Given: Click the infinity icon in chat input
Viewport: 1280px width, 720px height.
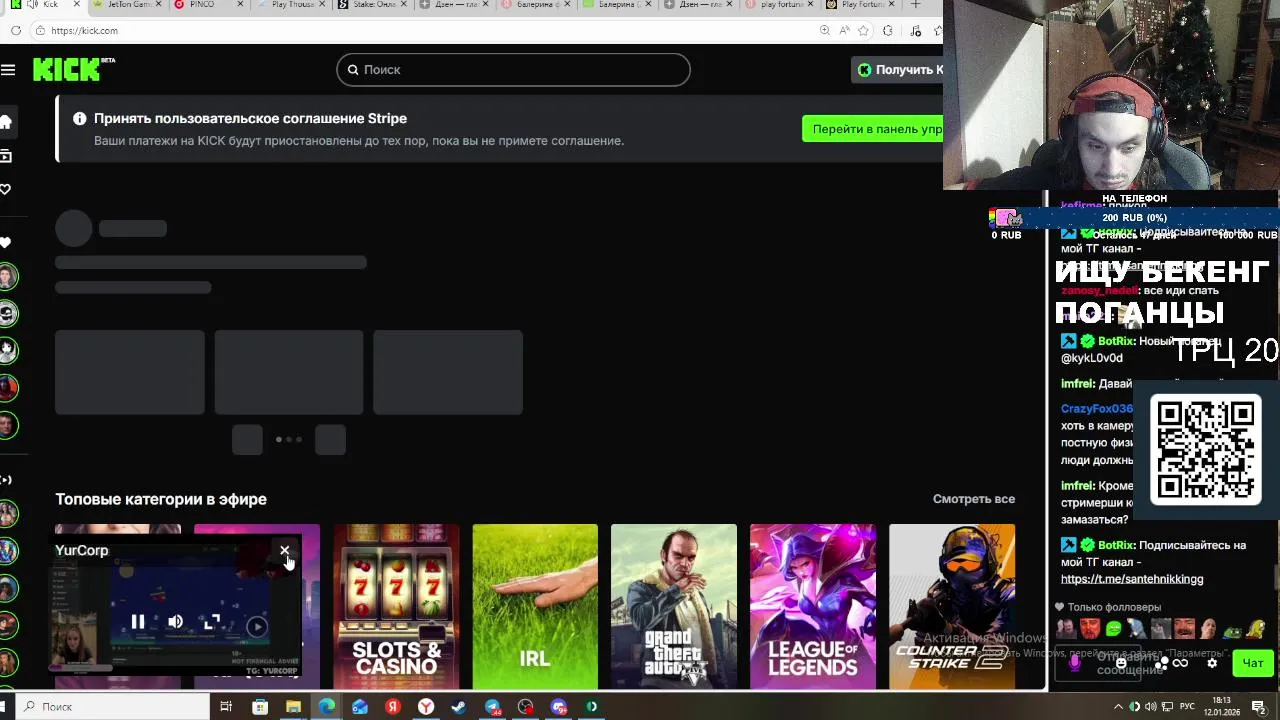Looking at the screenshot, I should (1180, 663).
